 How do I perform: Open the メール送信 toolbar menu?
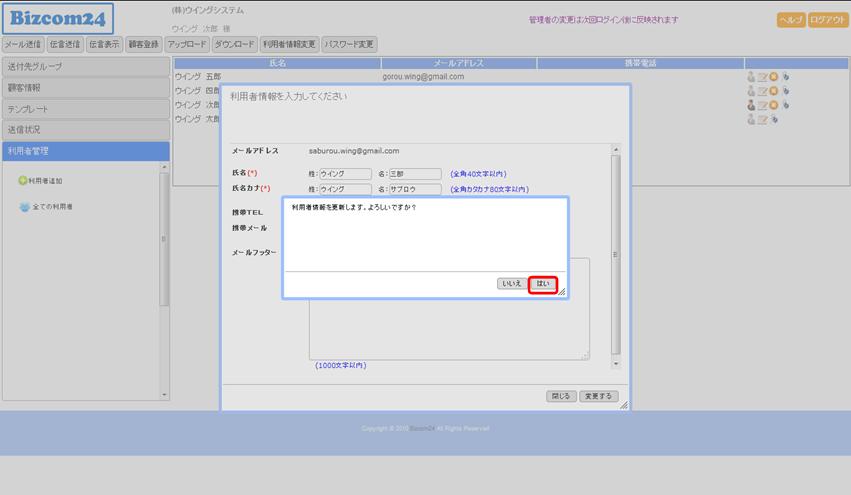(23, 44)
